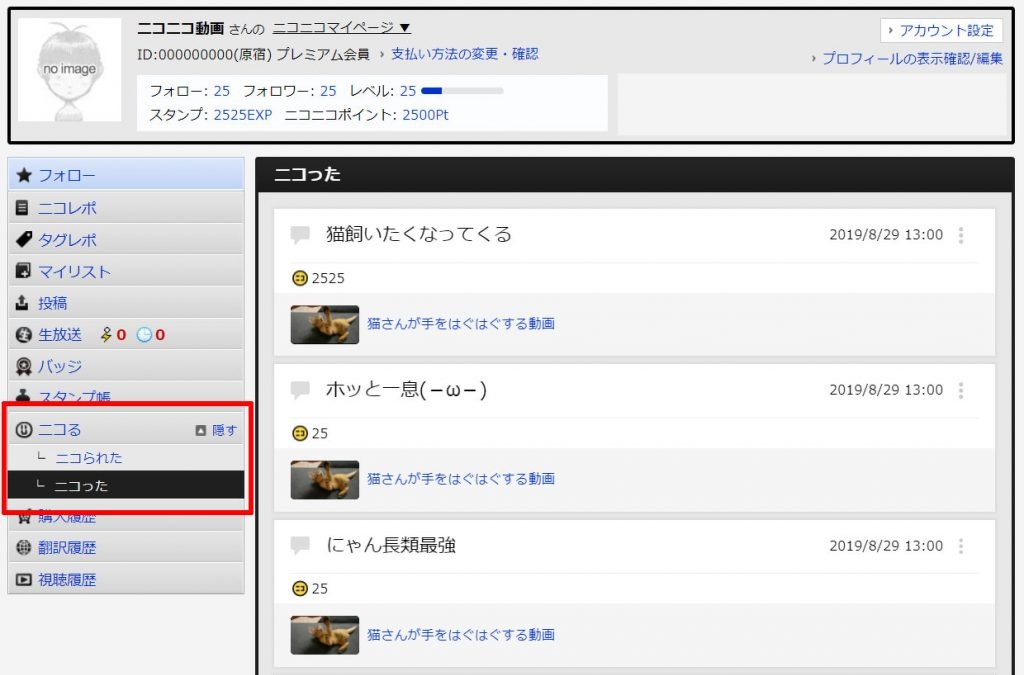Image resolution: width=1024 pixels, height=675 pixels.
Task: Open the ニコる menu link
Action: [59, 430]
